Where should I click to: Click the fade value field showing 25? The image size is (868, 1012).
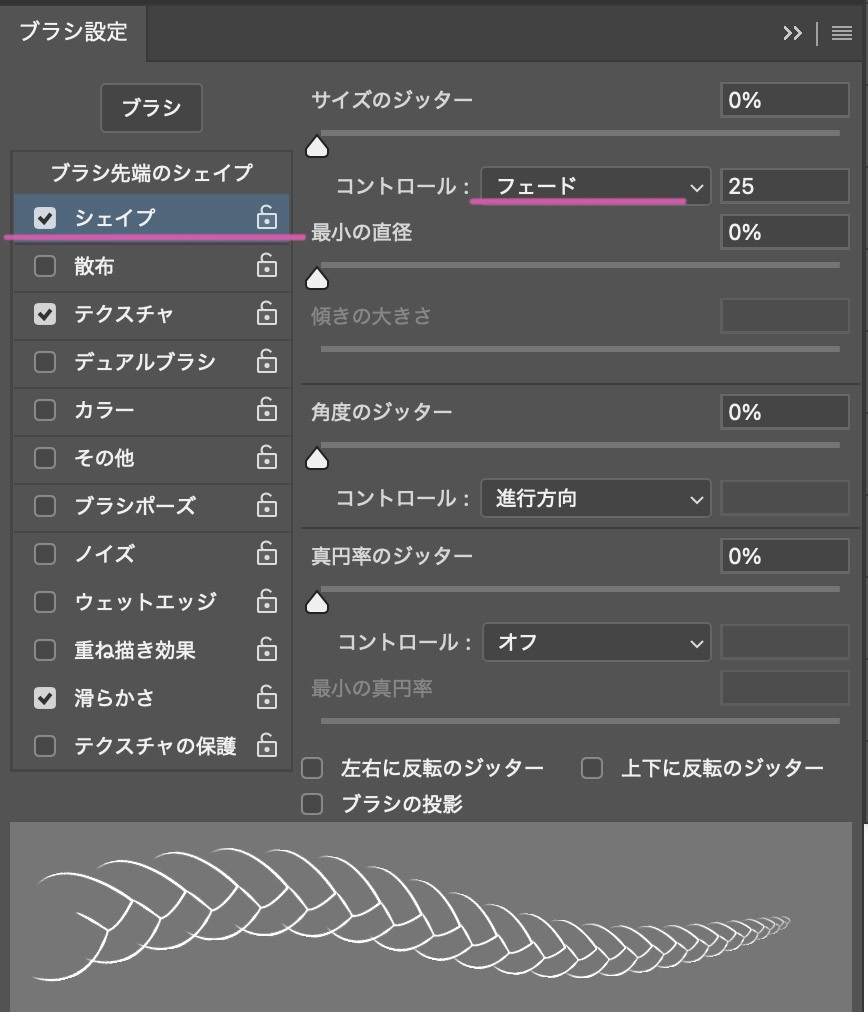tap(784, 185)
